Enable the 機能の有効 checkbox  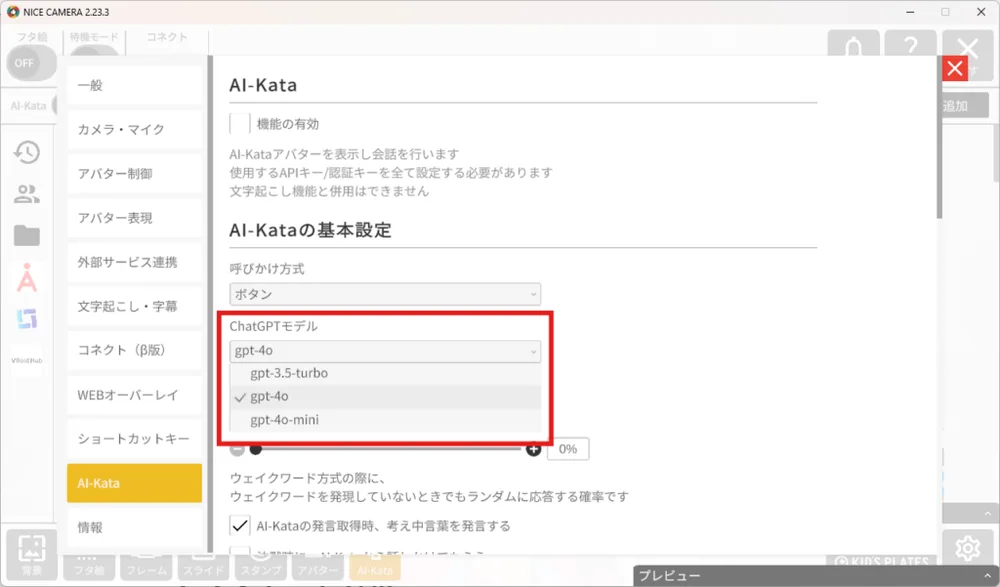(x=240, y=124)
